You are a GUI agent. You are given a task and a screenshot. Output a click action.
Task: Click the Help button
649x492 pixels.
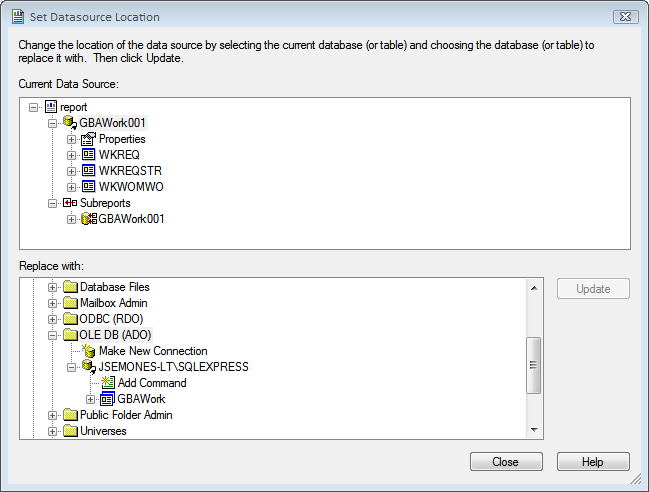click(x=593, y=461)
